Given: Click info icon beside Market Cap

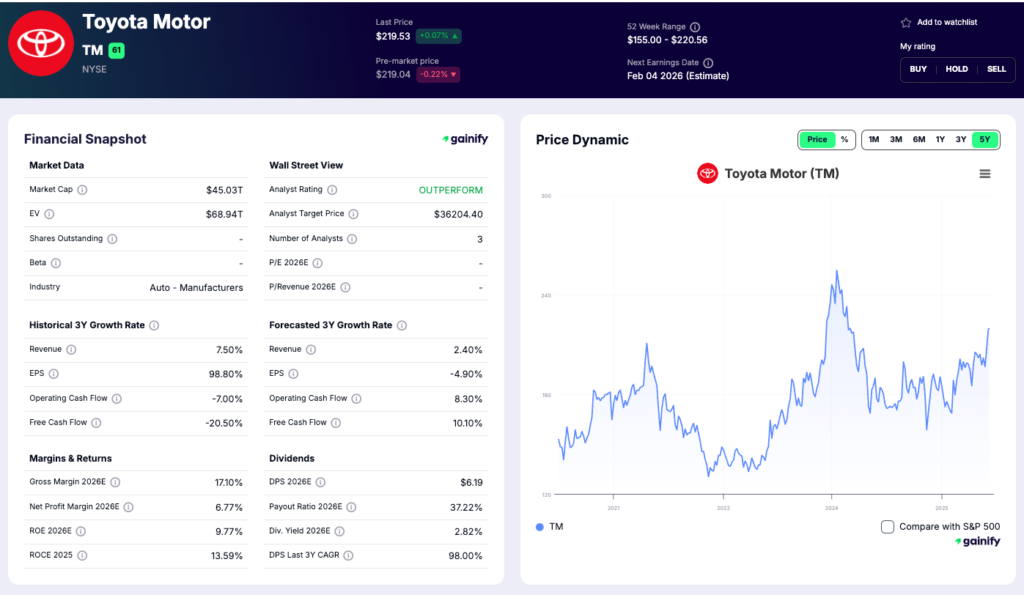Looking at the screenshot, I should [82, 190].
